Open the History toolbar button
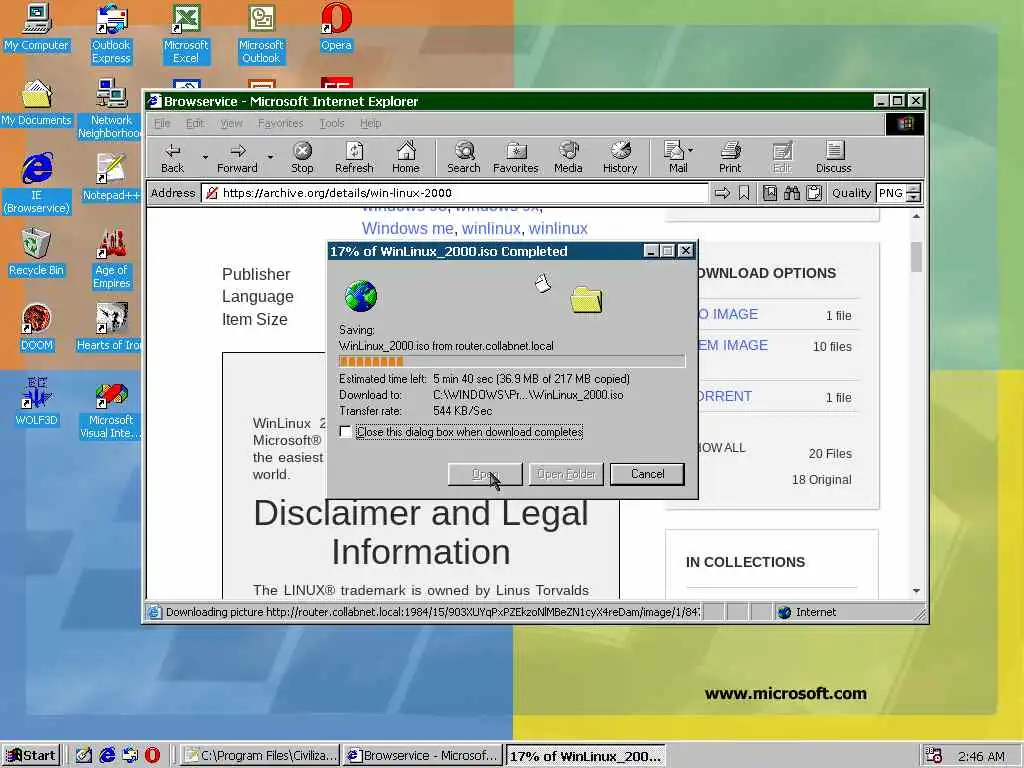 point(620,157)
